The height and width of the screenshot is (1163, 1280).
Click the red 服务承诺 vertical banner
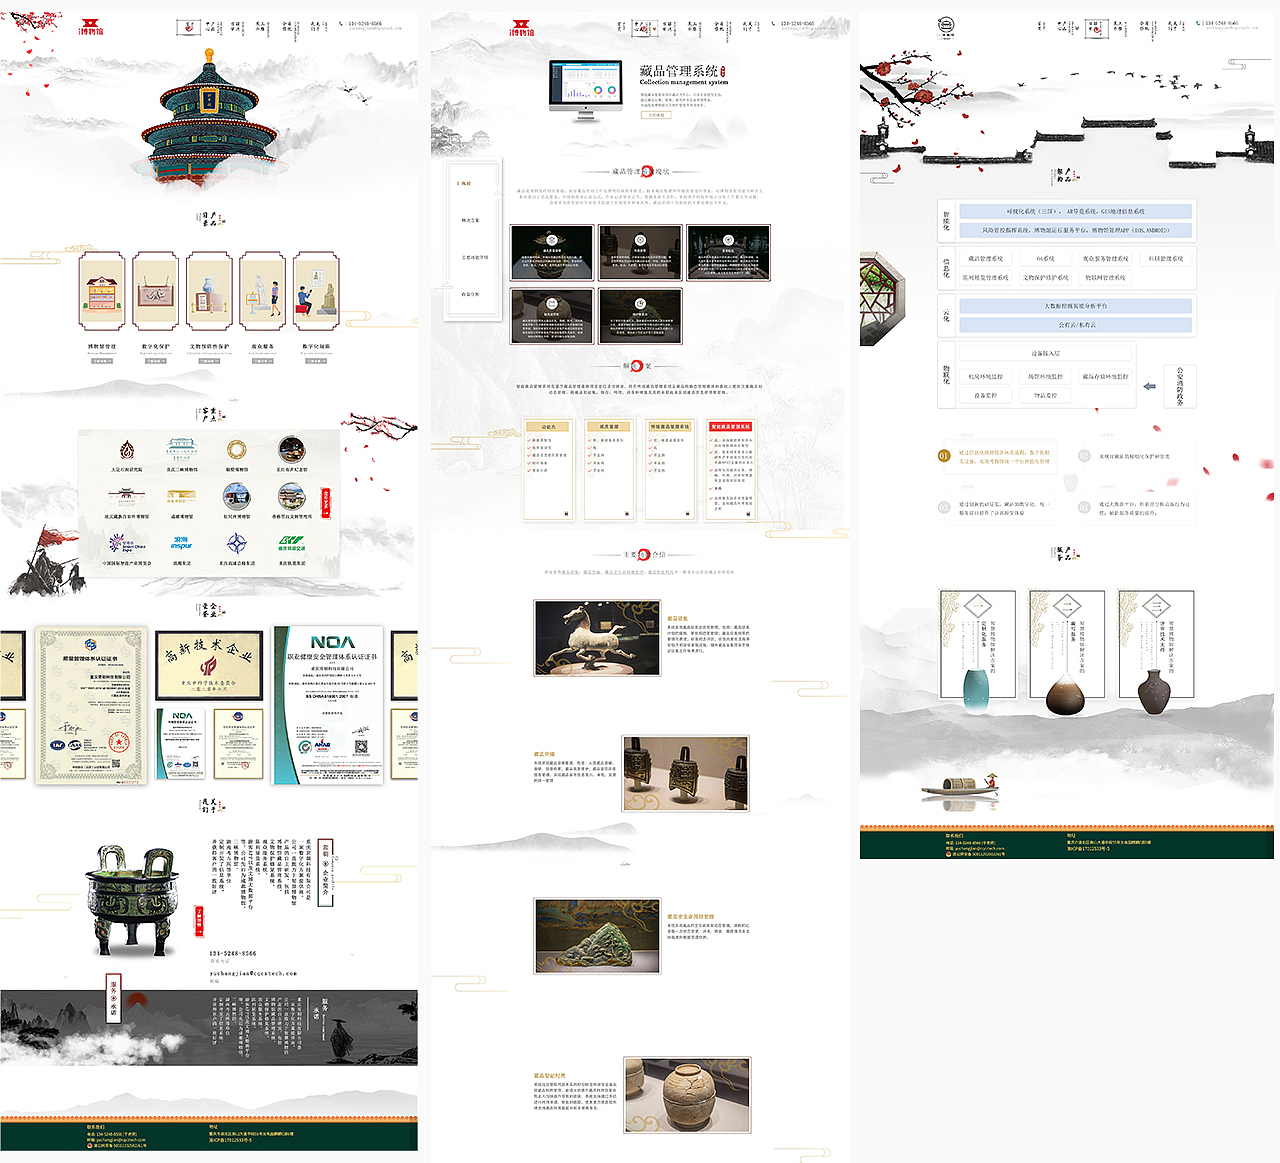114,998
